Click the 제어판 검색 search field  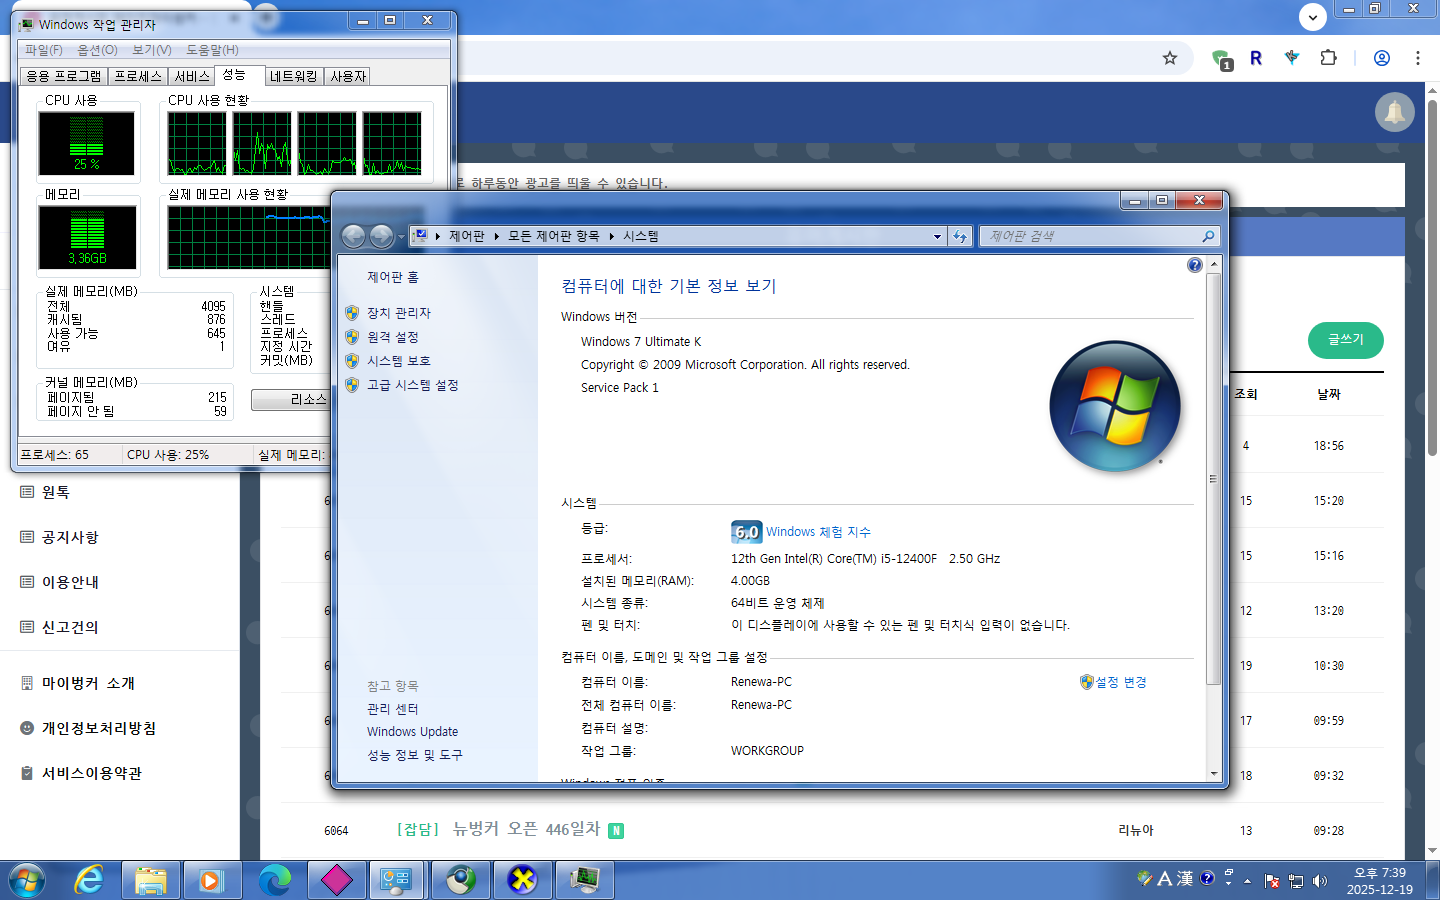click(x=1090, y=236)
